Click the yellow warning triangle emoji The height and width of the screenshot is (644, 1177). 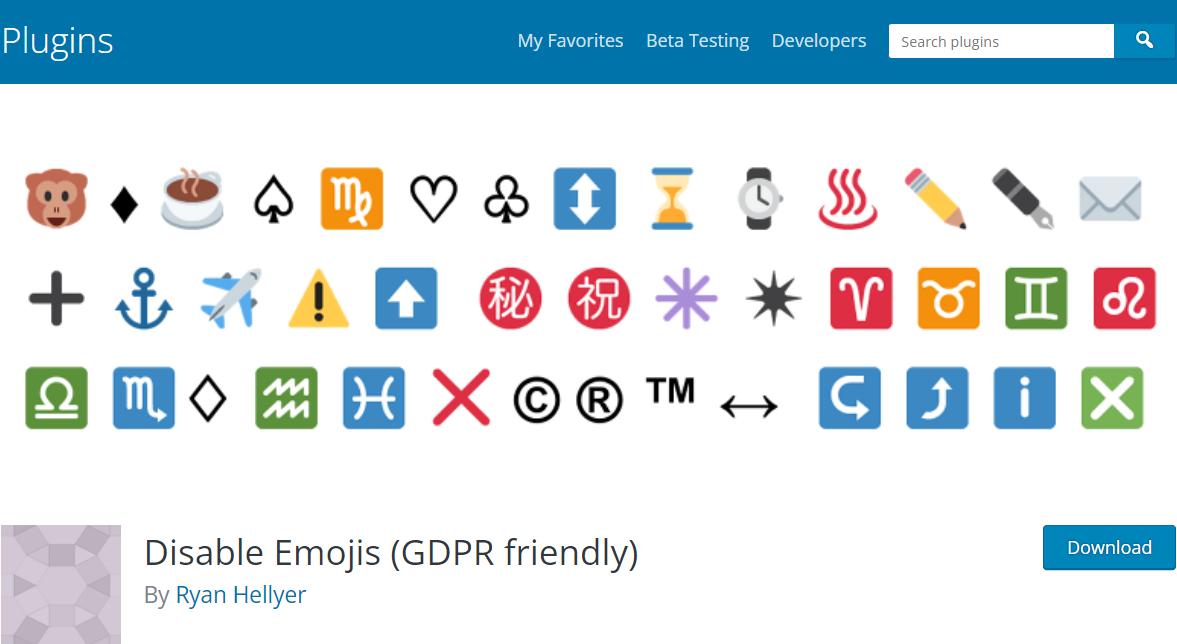tap(319, 298)
